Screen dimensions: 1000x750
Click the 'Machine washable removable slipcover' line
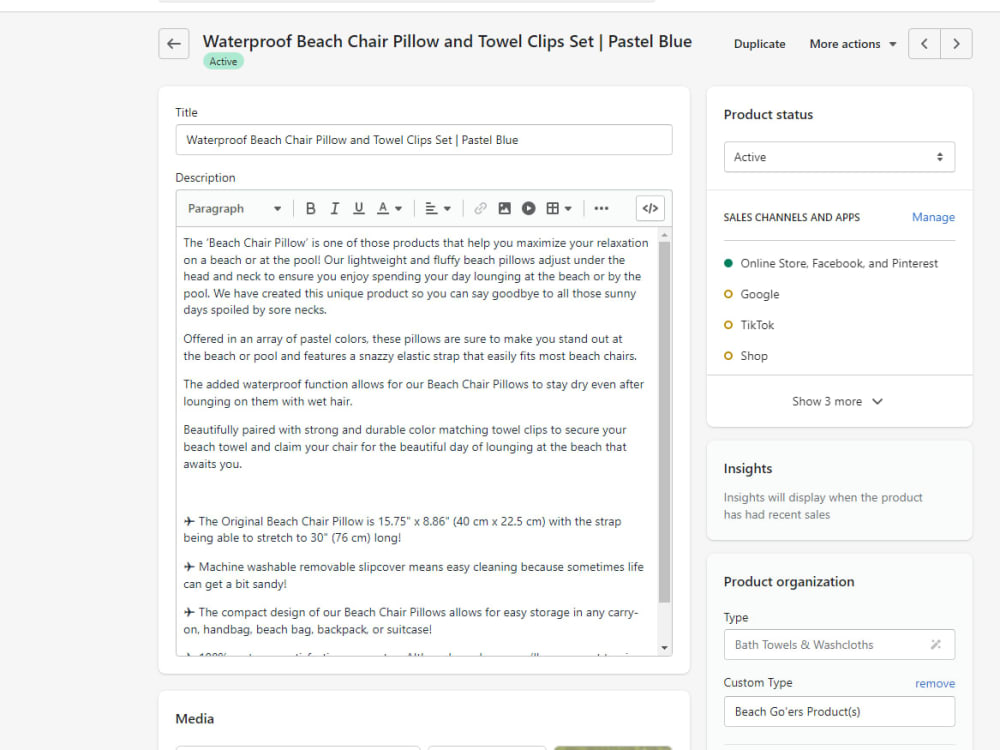[413, 575]
